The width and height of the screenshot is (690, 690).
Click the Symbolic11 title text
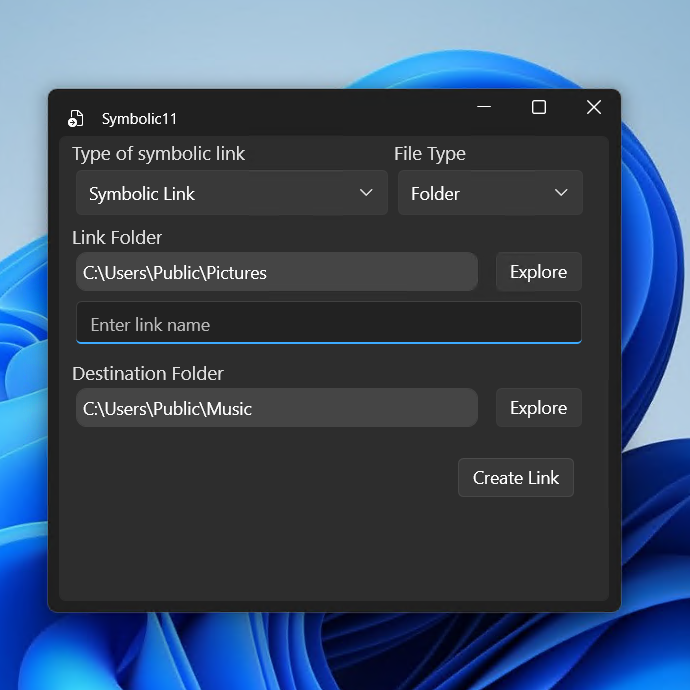(x=139, y=119)
